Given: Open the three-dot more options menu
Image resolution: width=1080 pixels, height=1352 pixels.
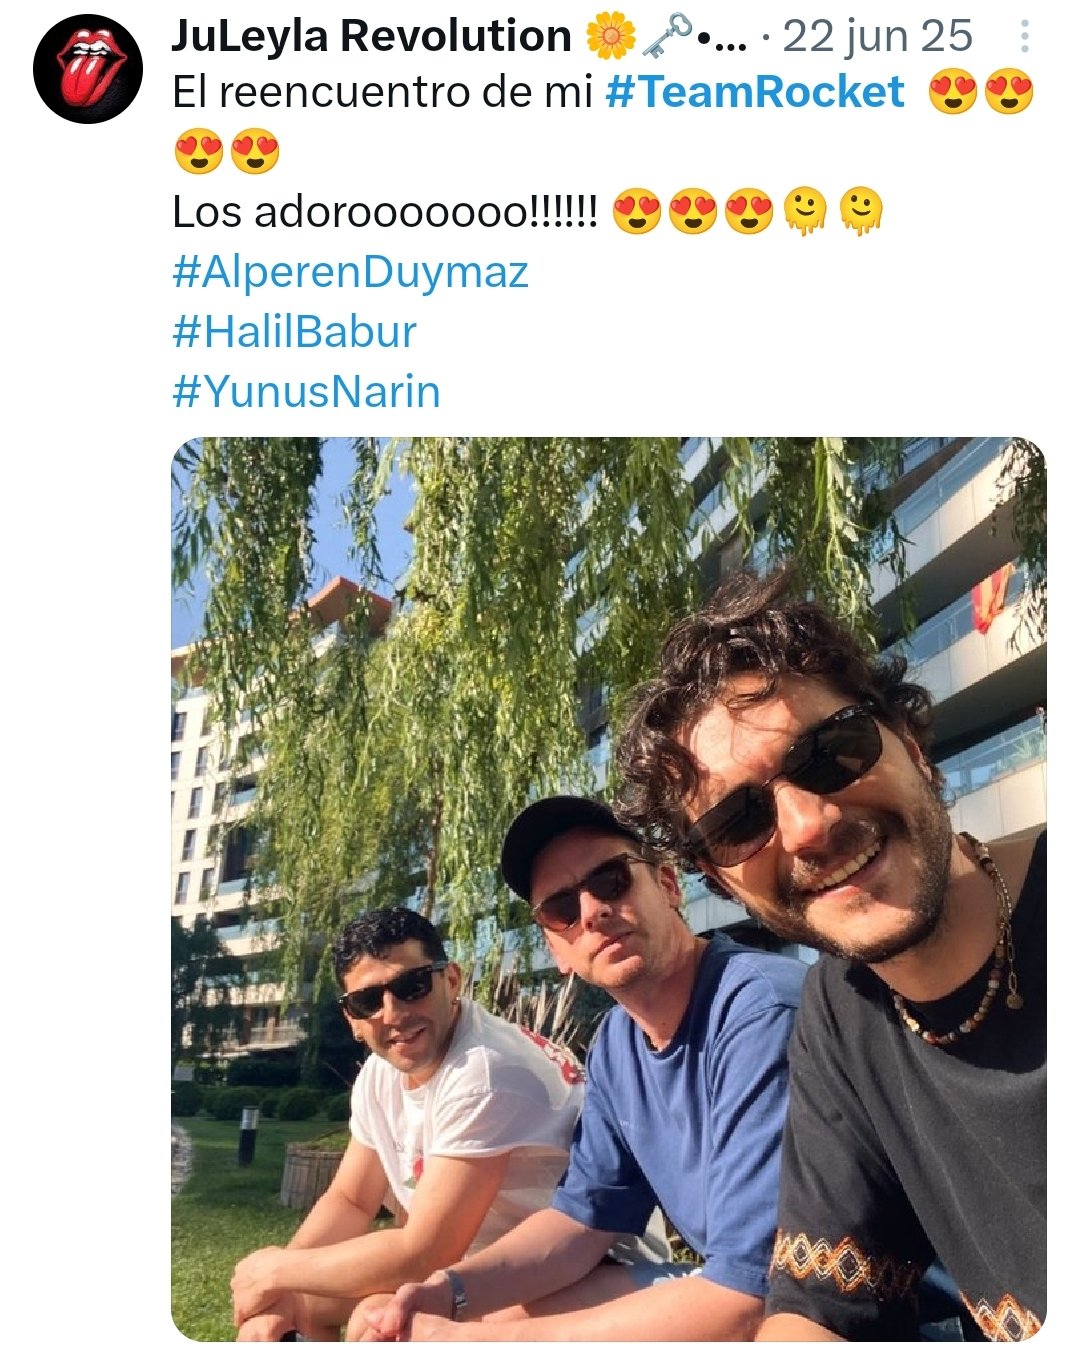Looking at the screenshot, I should point(1024,37).
